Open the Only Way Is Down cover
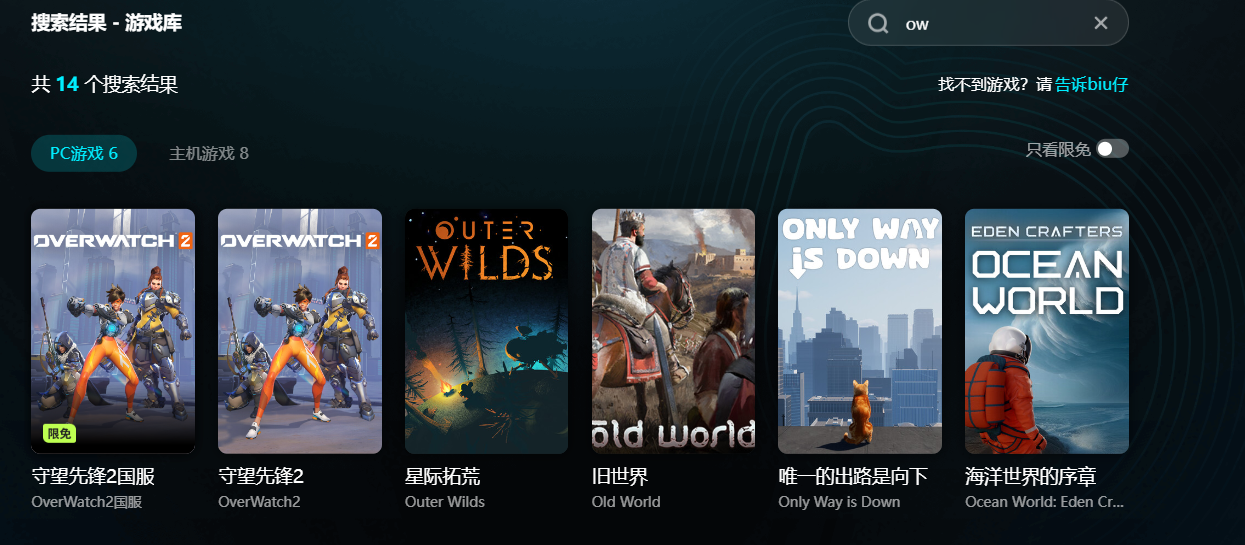1245x545 pixels. click(x=860, y=331)
